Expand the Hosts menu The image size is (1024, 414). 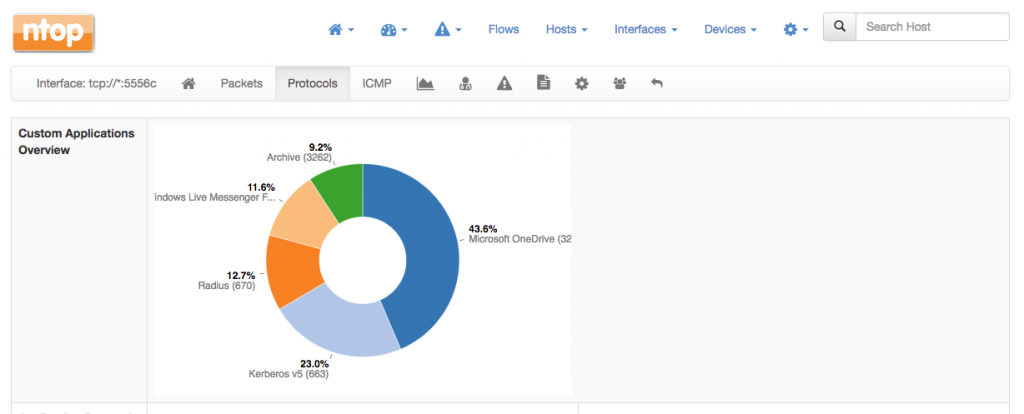click(567, 29)
